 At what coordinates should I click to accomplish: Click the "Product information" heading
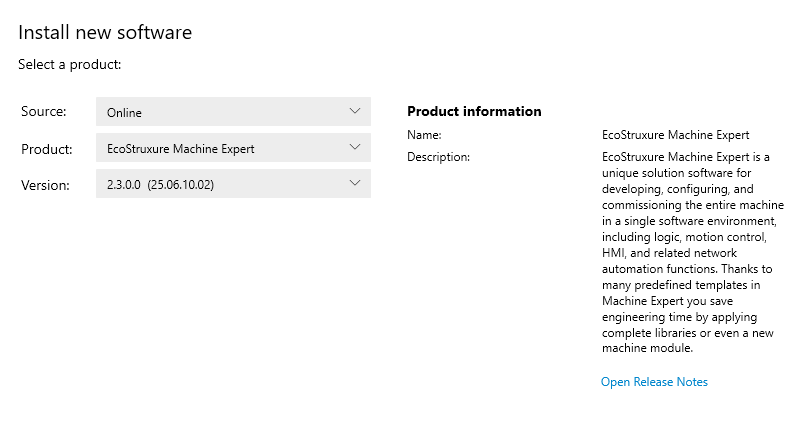[x=474, y=111]
